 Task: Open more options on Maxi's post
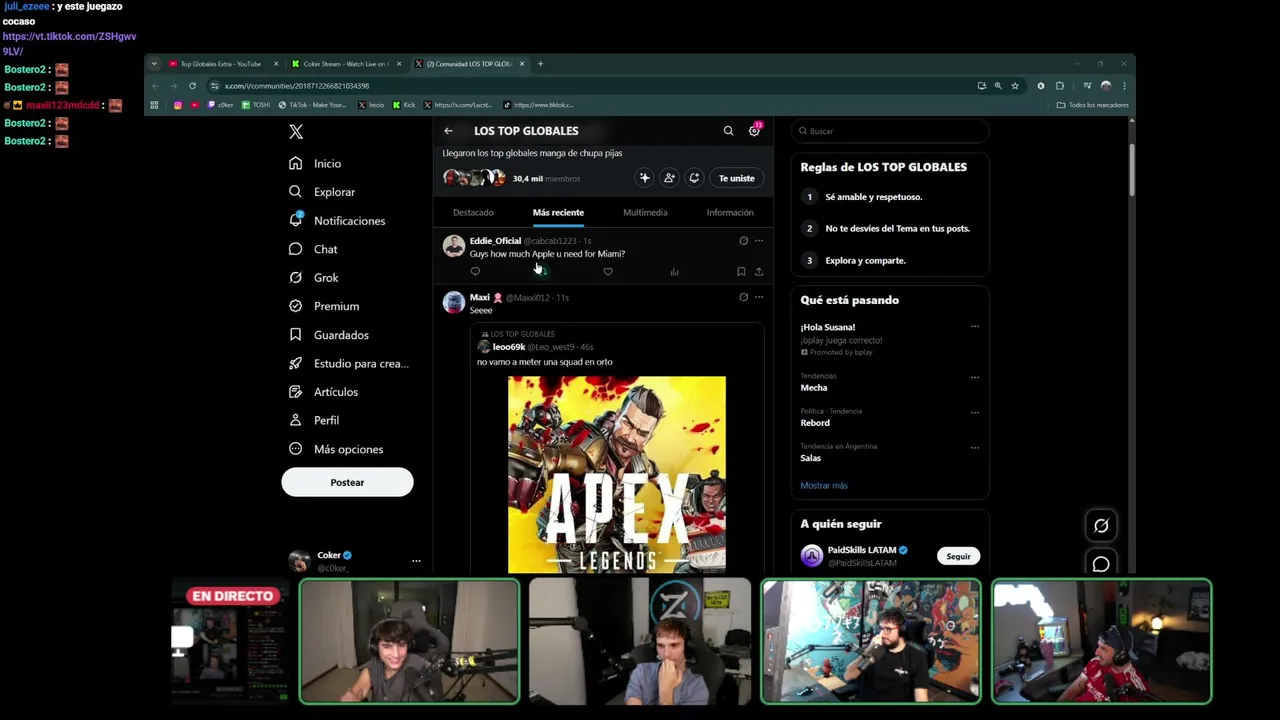[x=759, y=297]
